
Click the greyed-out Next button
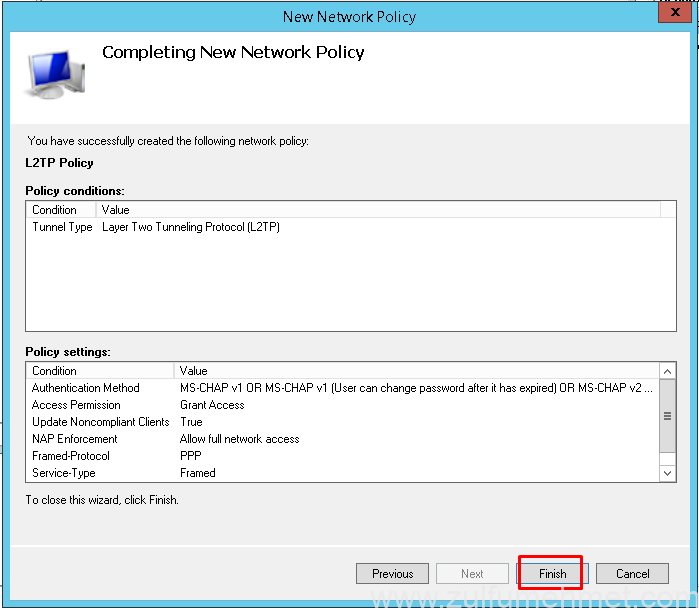tap(472, 573)
